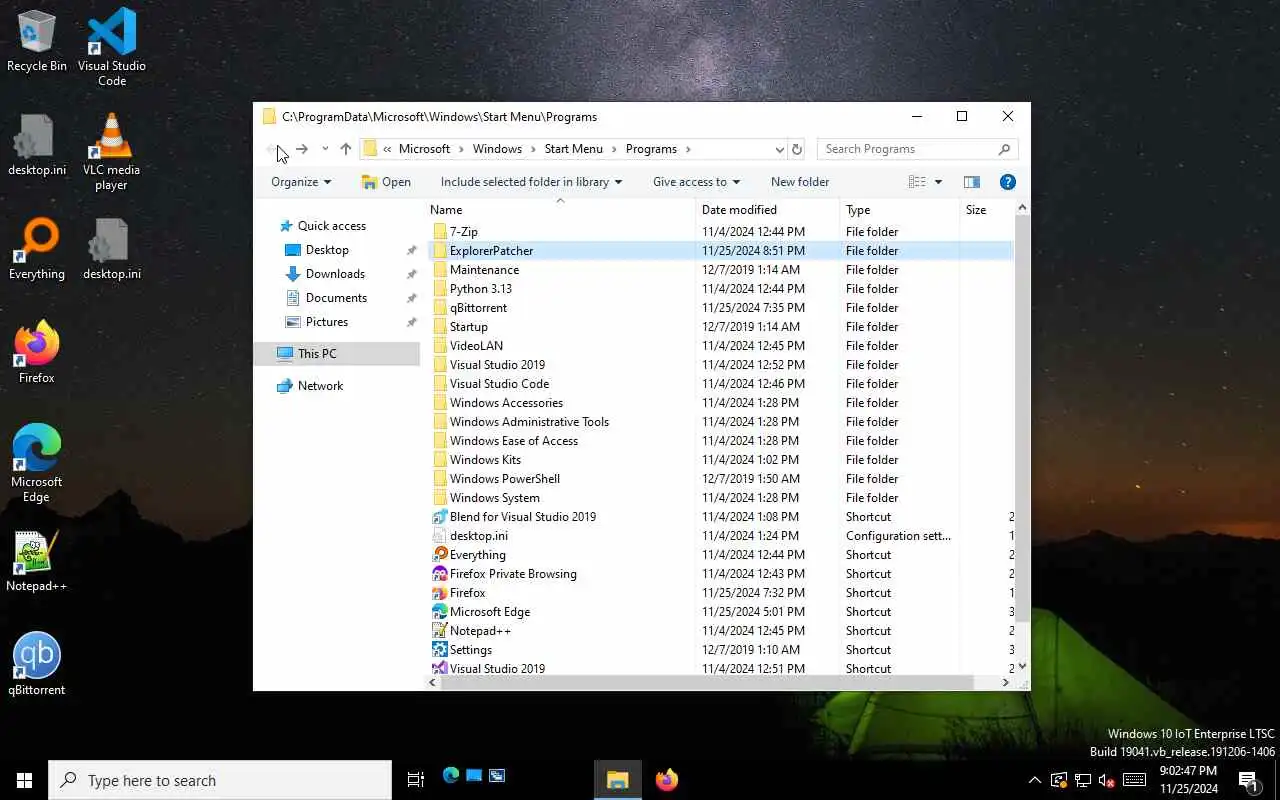Select the ExplorerPatcher folder row
This screenshot has height=800, width=1280.
[x=720, y=251]
